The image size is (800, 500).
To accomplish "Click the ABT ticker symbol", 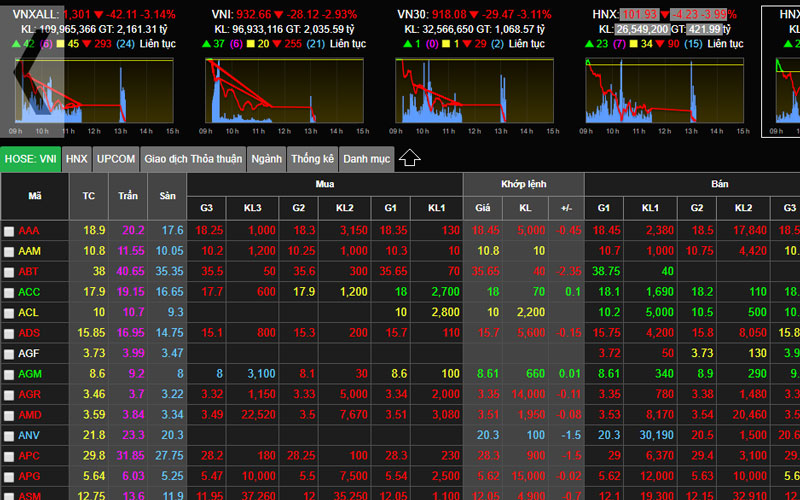I will pyautogui.click(x=29, y=271).
